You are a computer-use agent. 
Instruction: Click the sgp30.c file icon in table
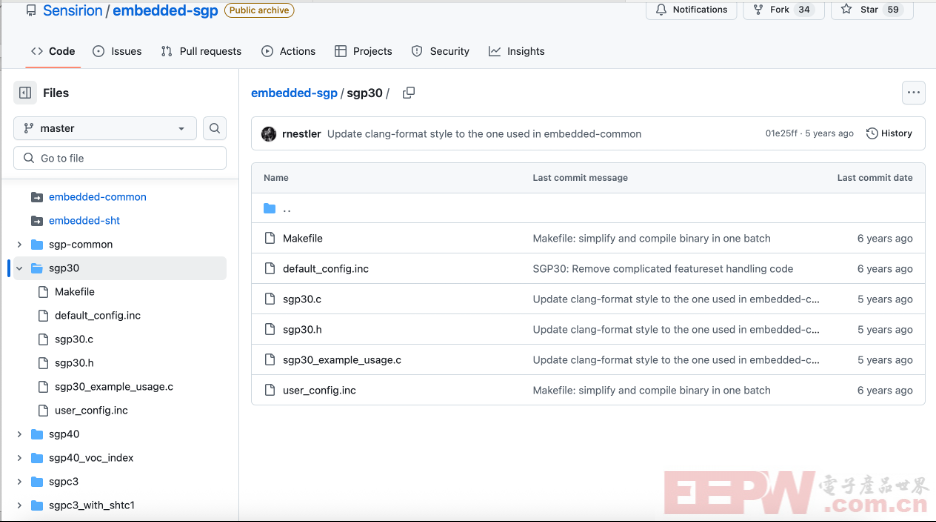coord(270,299)
